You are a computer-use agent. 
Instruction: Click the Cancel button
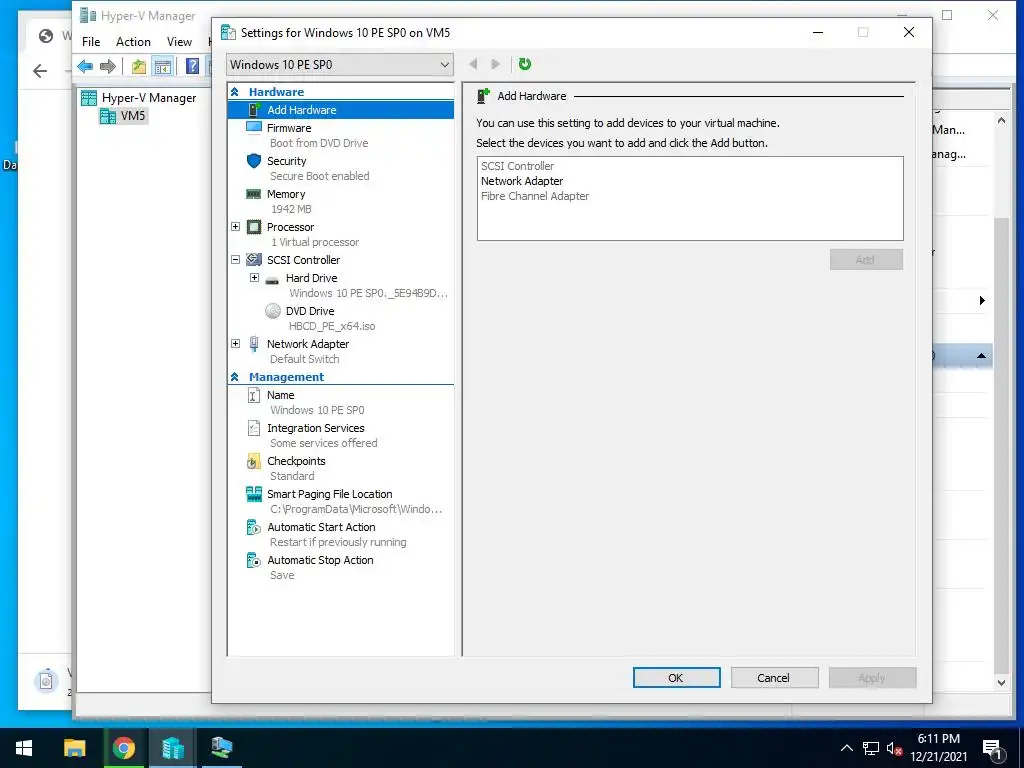coord(774,678)
